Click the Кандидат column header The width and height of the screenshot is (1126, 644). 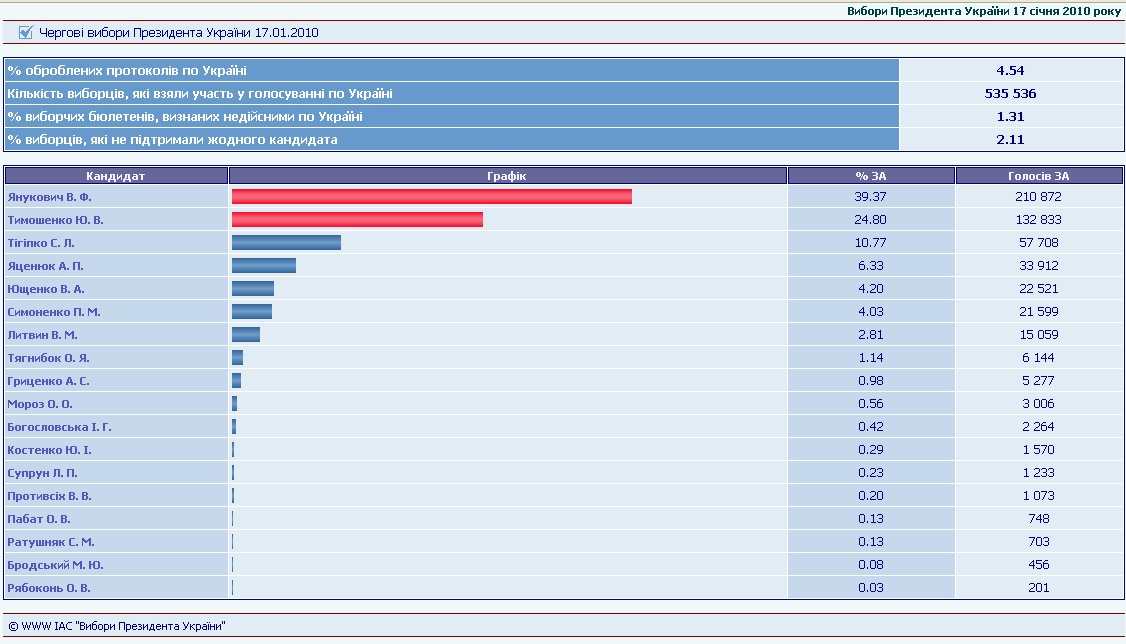116,176
